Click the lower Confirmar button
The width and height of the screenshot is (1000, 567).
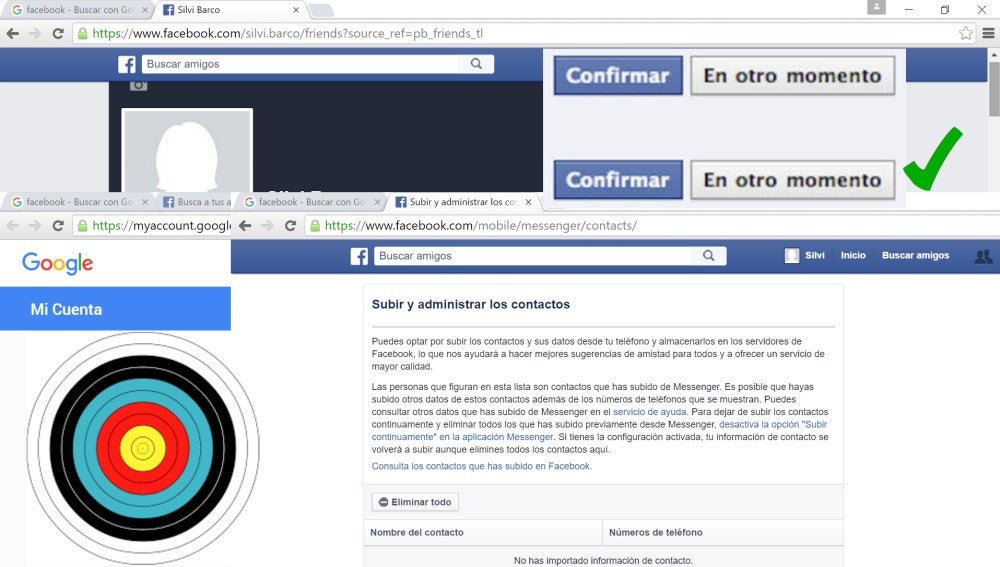click(618, 180)
